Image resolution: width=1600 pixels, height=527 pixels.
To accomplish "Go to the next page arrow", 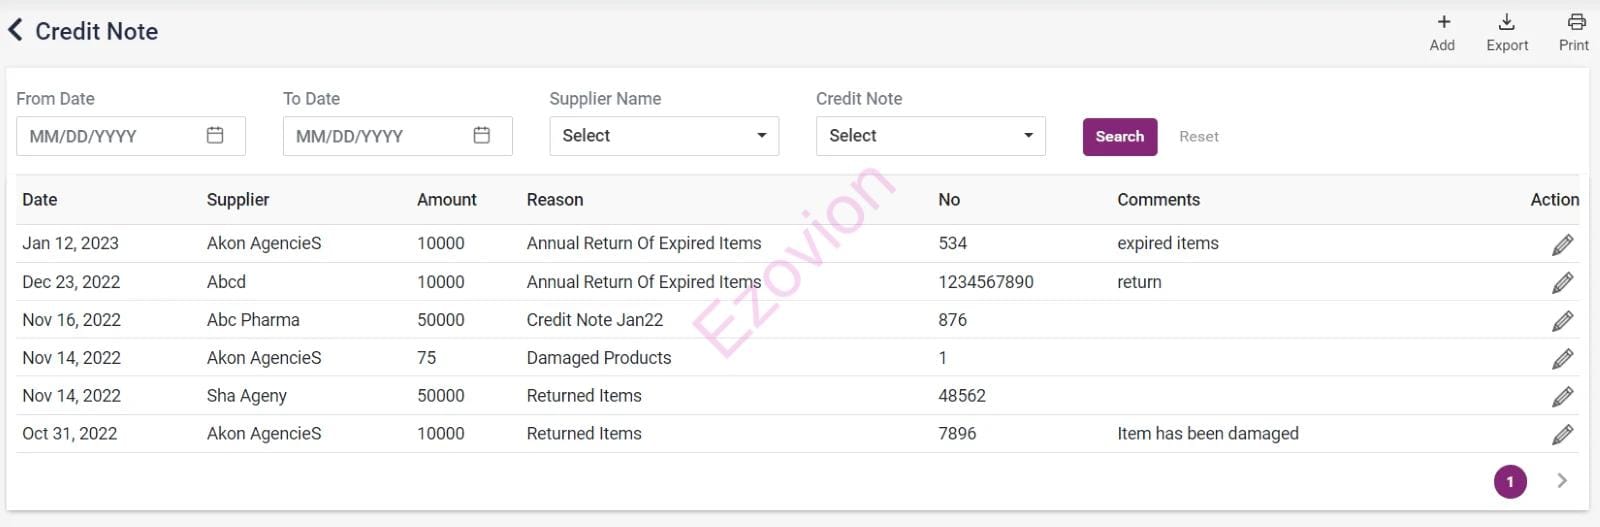I will click(x=1561, y=481).
